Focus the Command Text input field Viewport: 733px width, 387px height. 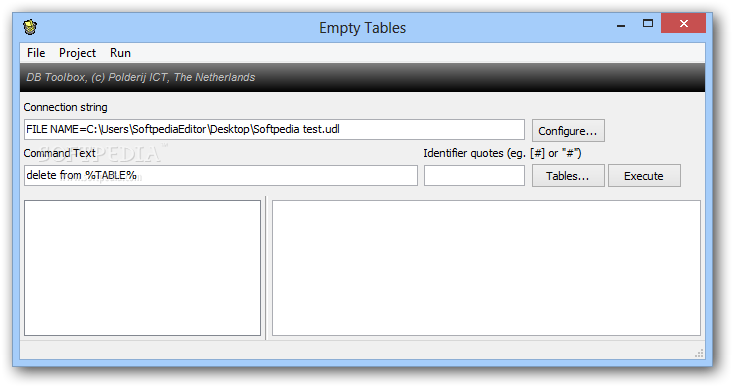[x=221, y=175]
